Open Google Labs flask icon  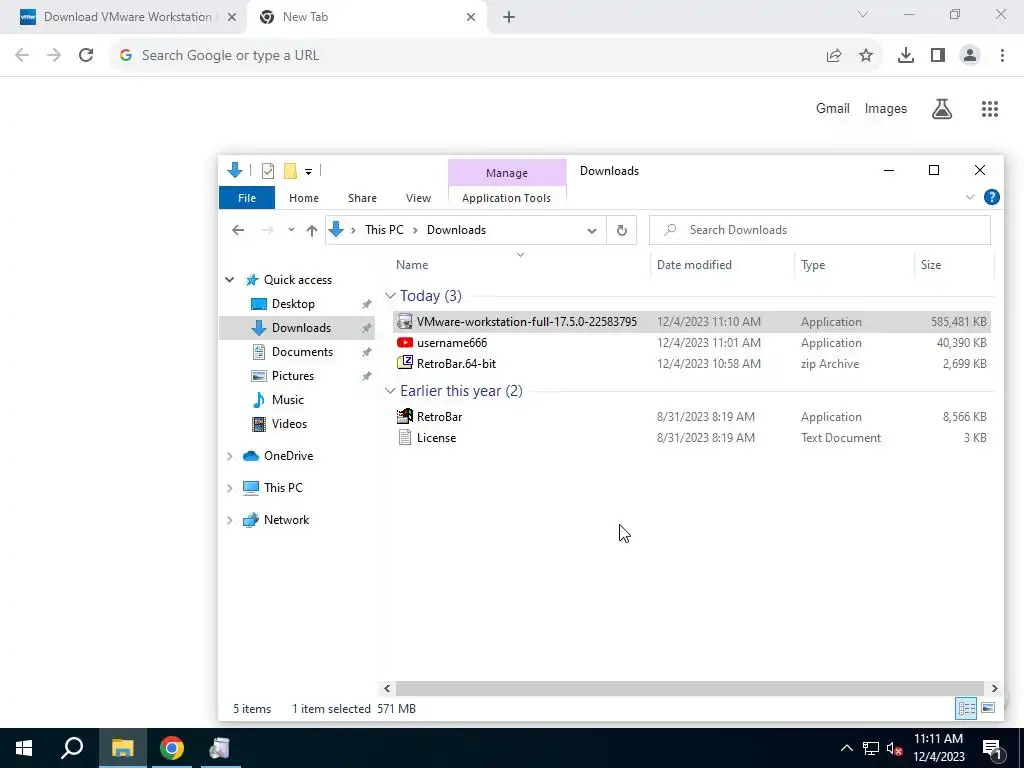tap(941, 108)
